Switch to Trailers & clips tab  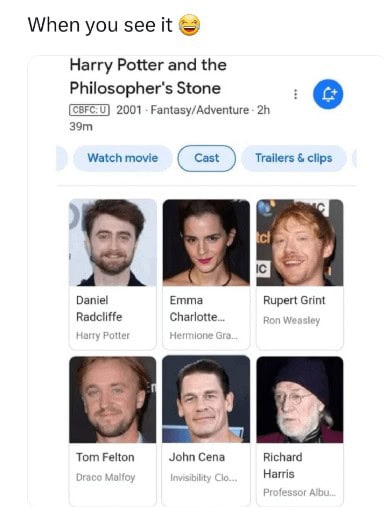pyautogui.click(x=294, y=158)
